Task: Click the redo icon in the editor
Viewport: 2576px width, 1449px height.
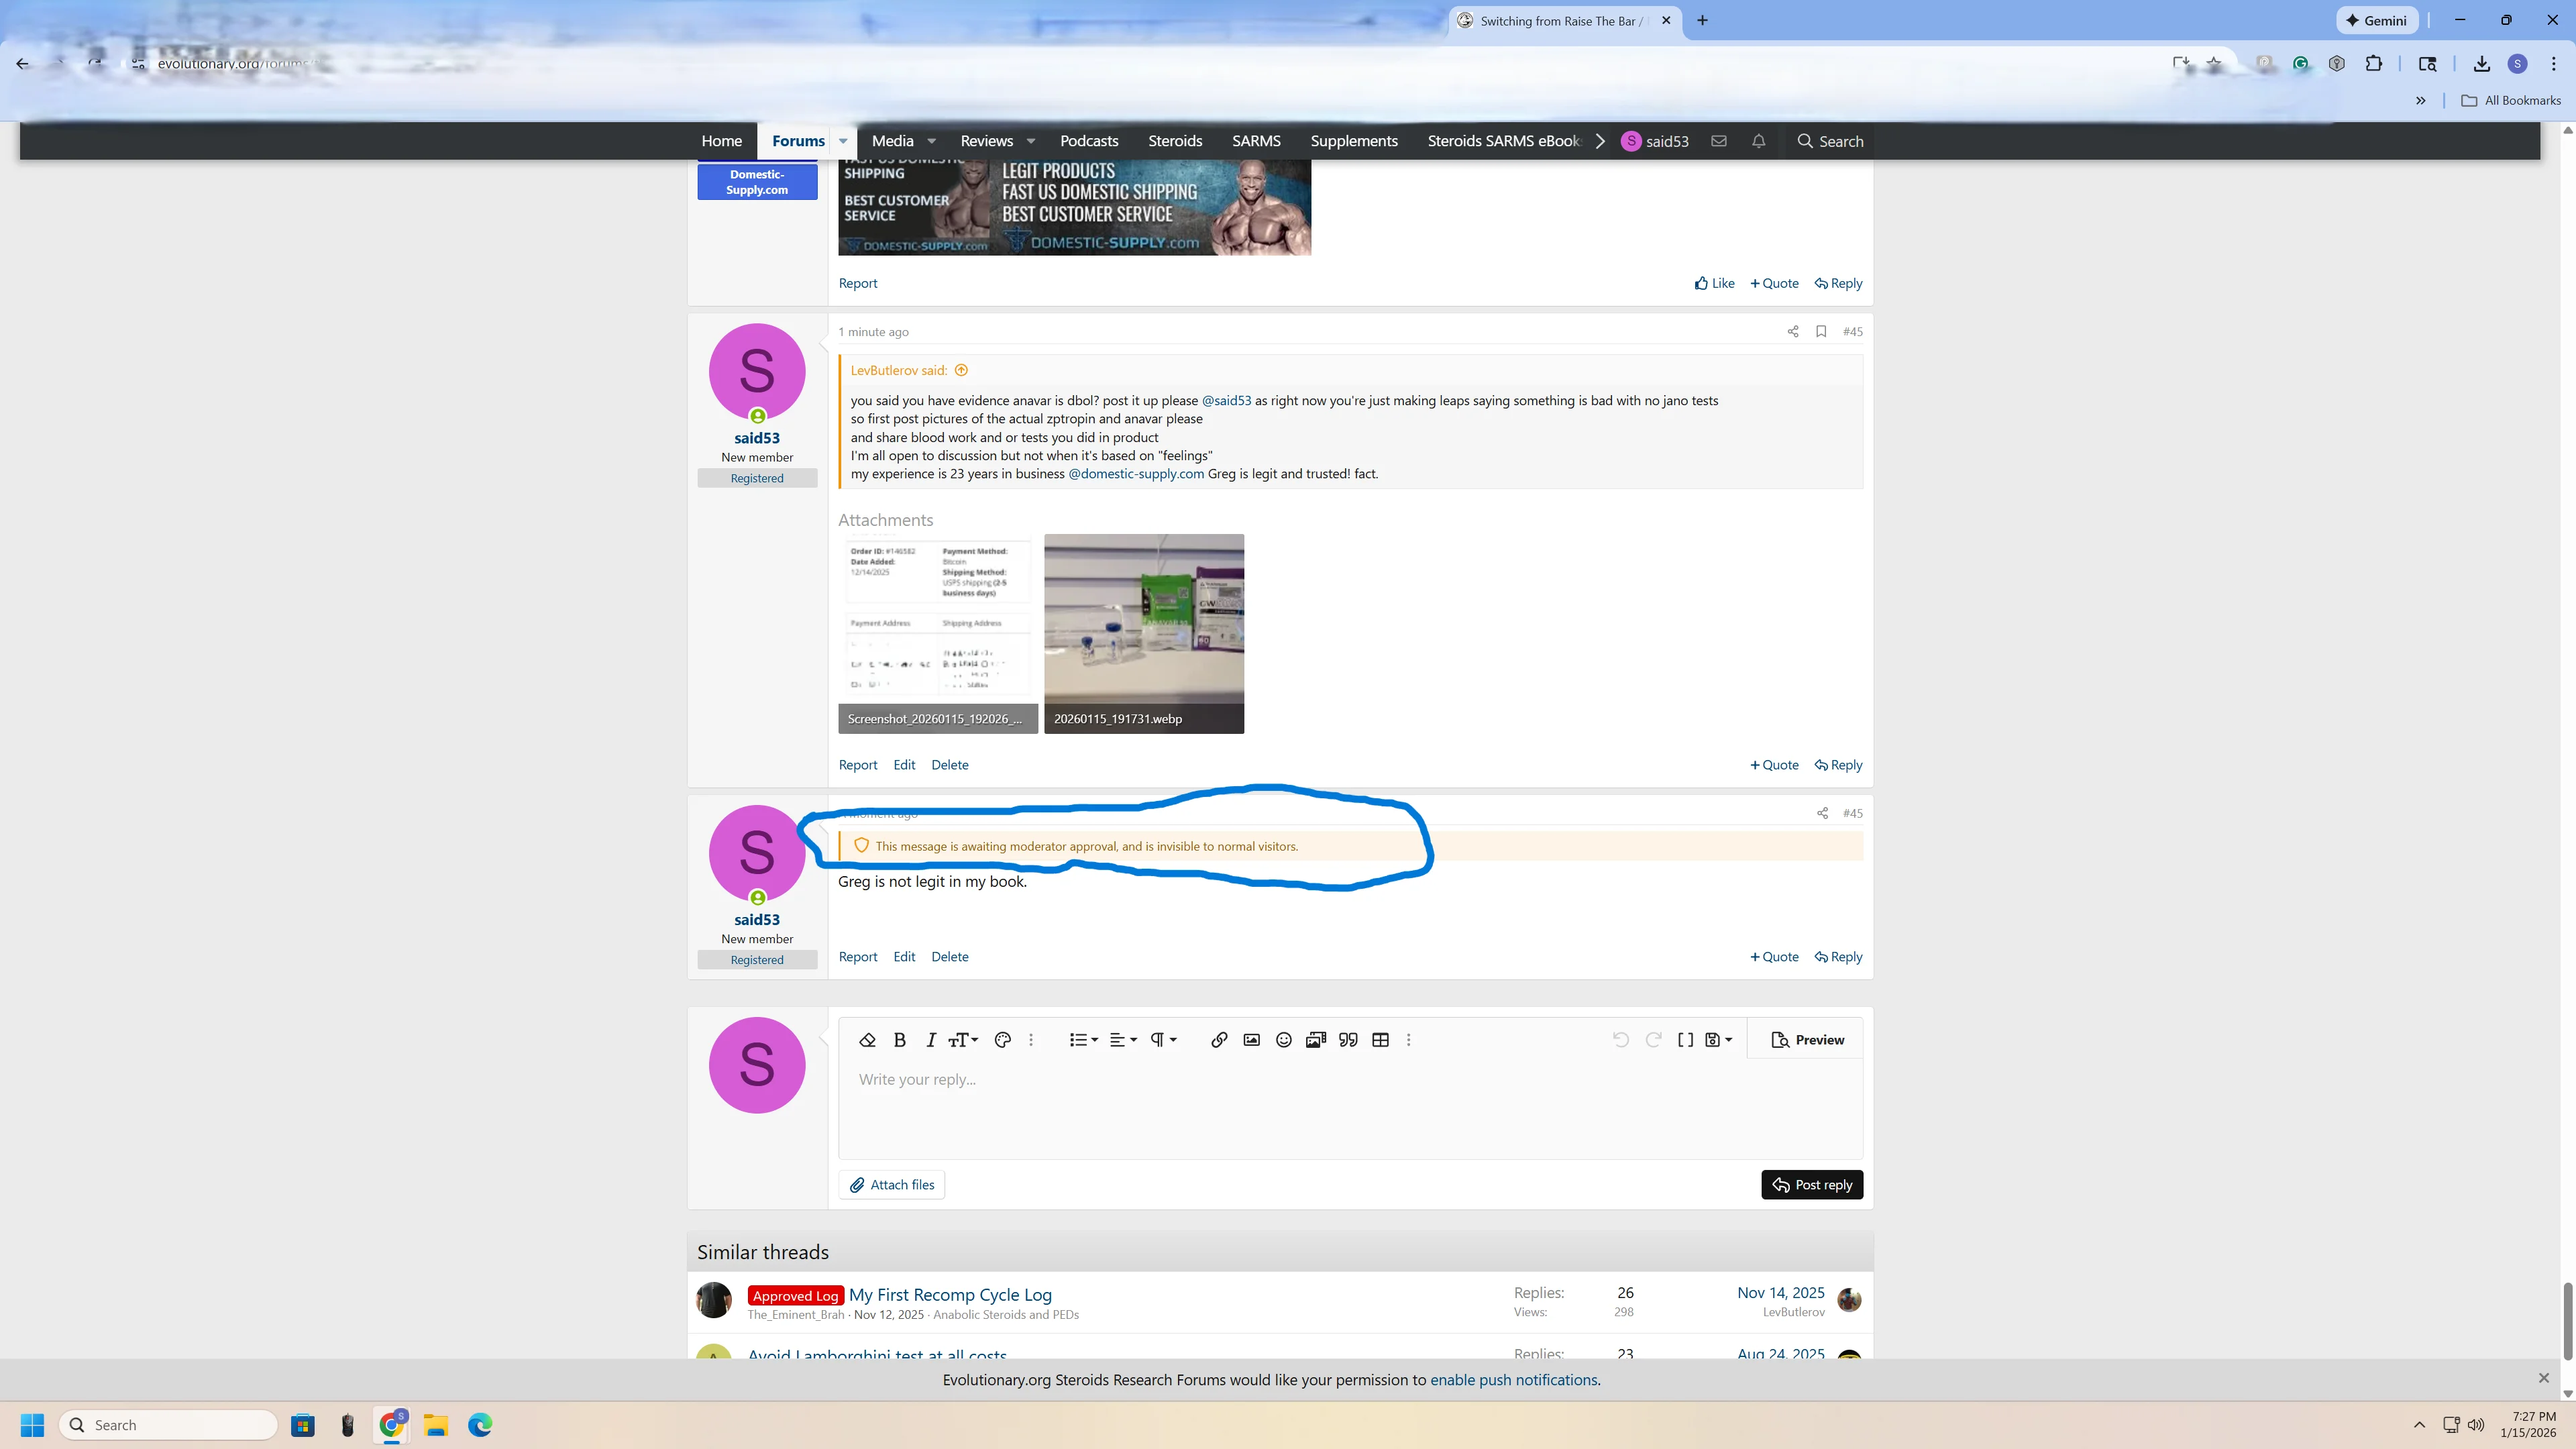Action: [1654, 1040]
